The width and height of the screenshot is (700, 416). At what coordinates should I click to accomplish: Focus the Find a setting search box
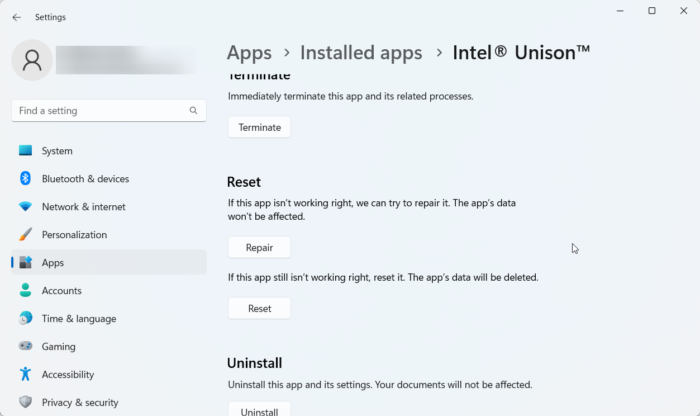(100, 111)
